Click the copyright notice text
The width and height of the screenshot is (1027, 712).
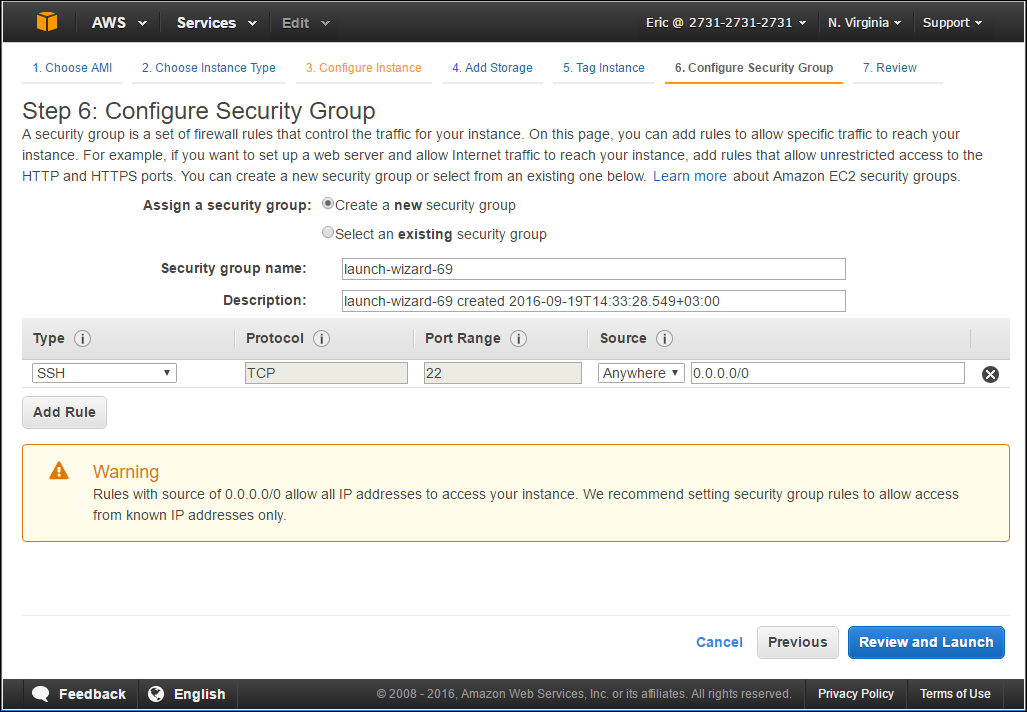click(584, 694)
